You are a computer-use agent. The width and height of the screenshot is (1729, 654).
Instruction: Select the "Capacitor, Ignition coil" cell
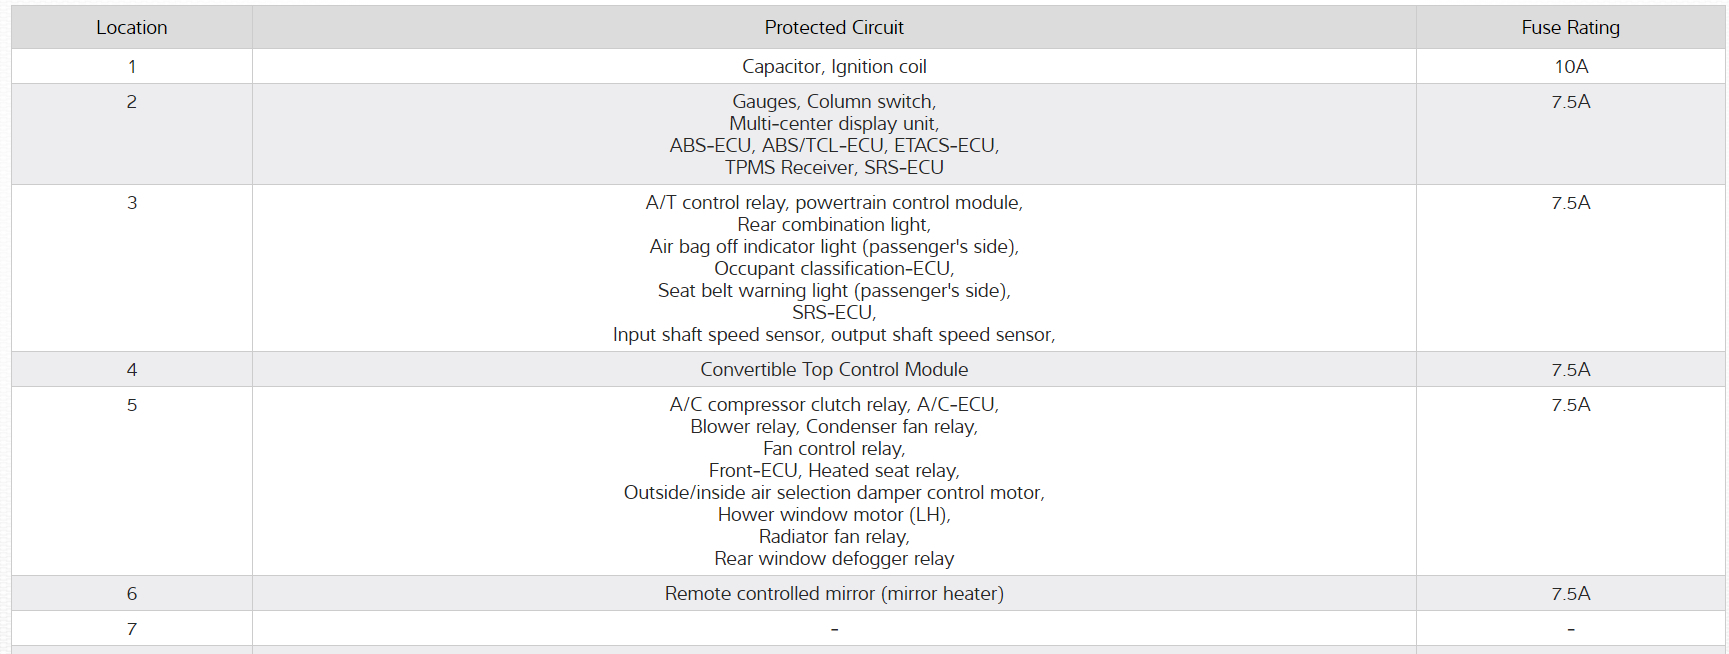(834, 67)
